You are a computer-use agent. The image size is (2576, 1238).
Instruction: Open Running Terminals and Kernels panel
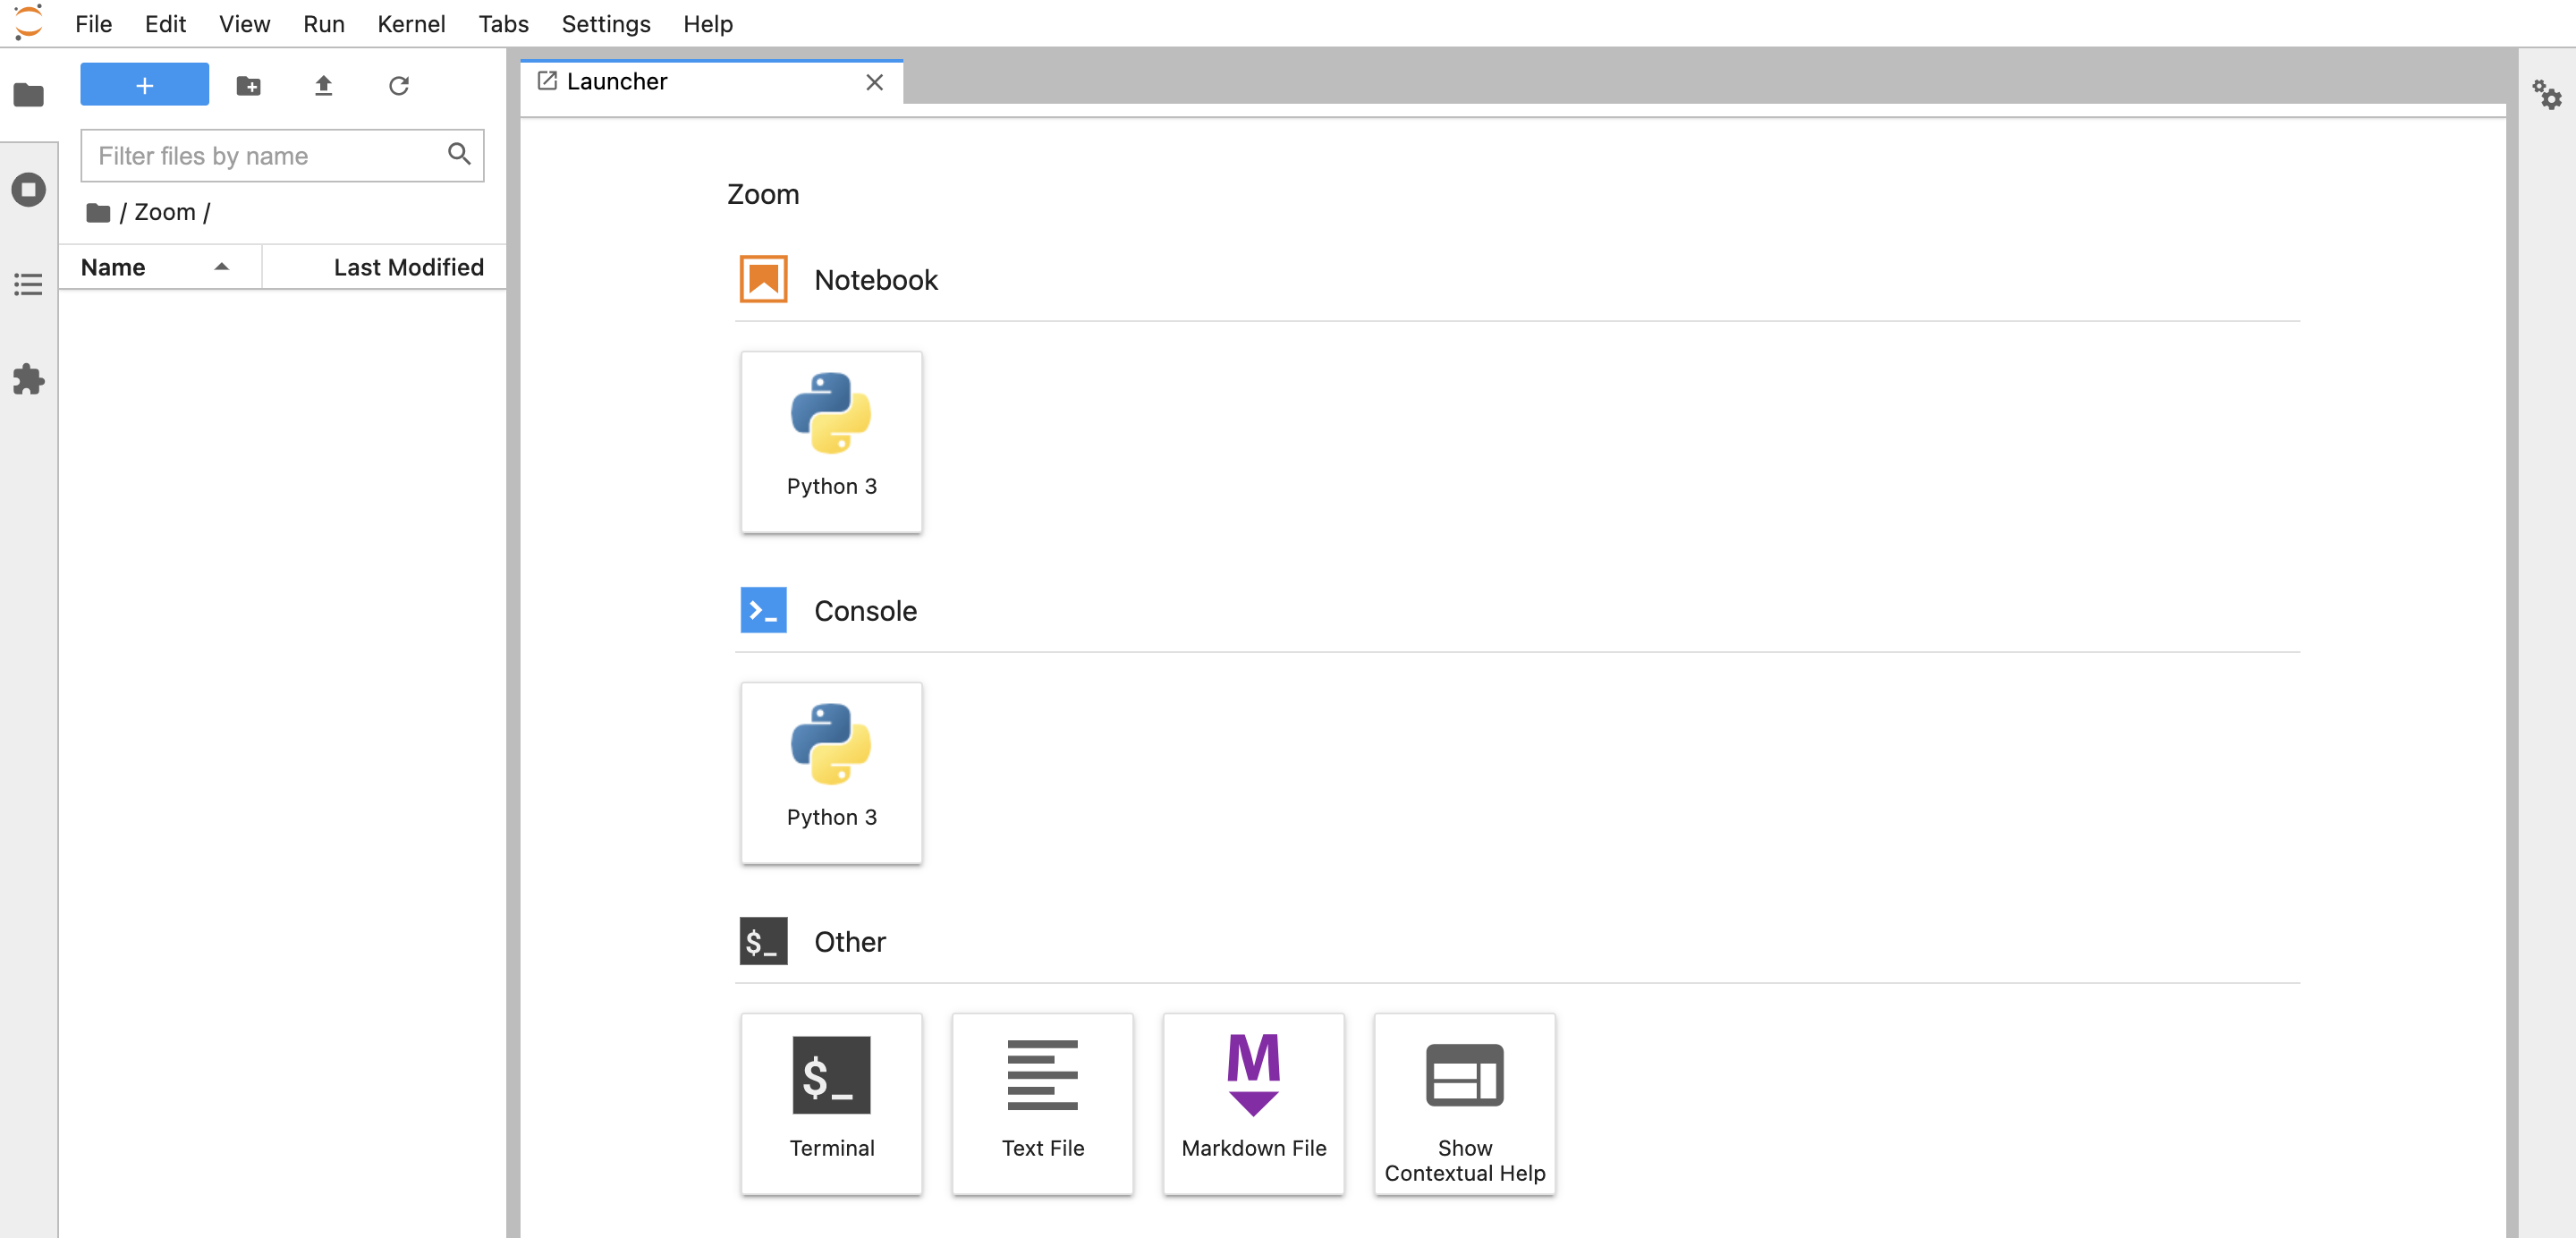pyautogui.click(x=28, y=189)
